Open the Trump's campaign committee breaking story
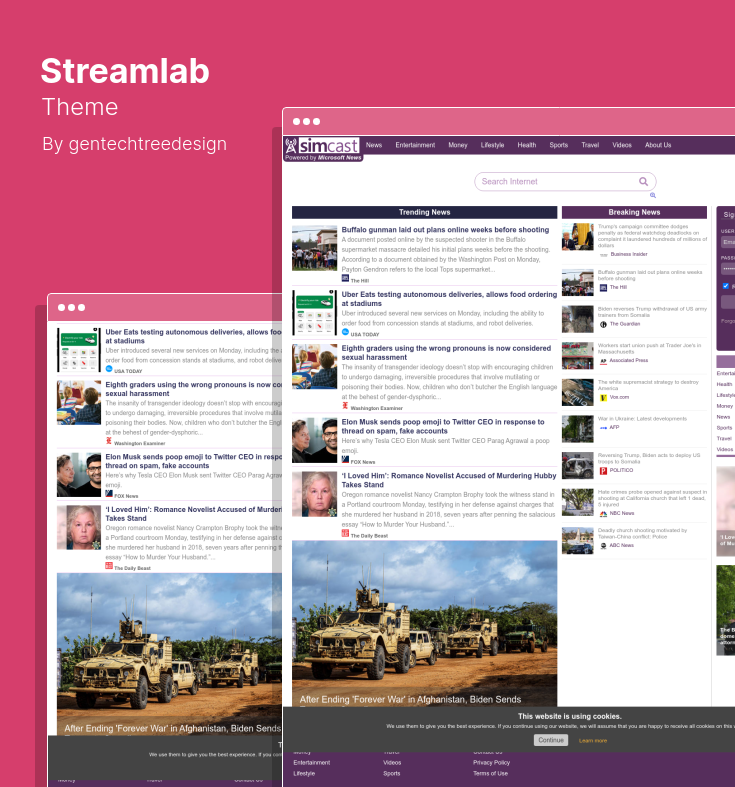The height and width of the screenshot is (787, 735). click(652, 236)
